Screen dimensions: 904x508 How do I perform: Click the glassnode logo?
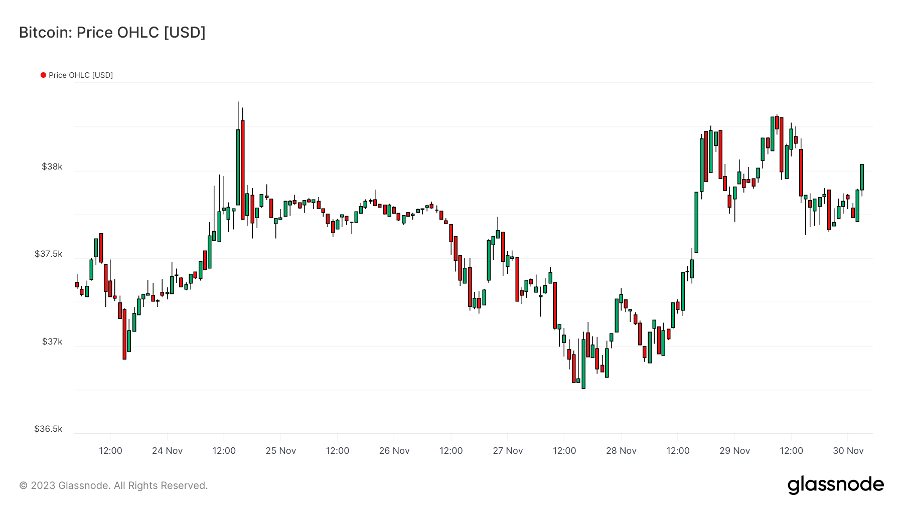click(x=835, y=485)
